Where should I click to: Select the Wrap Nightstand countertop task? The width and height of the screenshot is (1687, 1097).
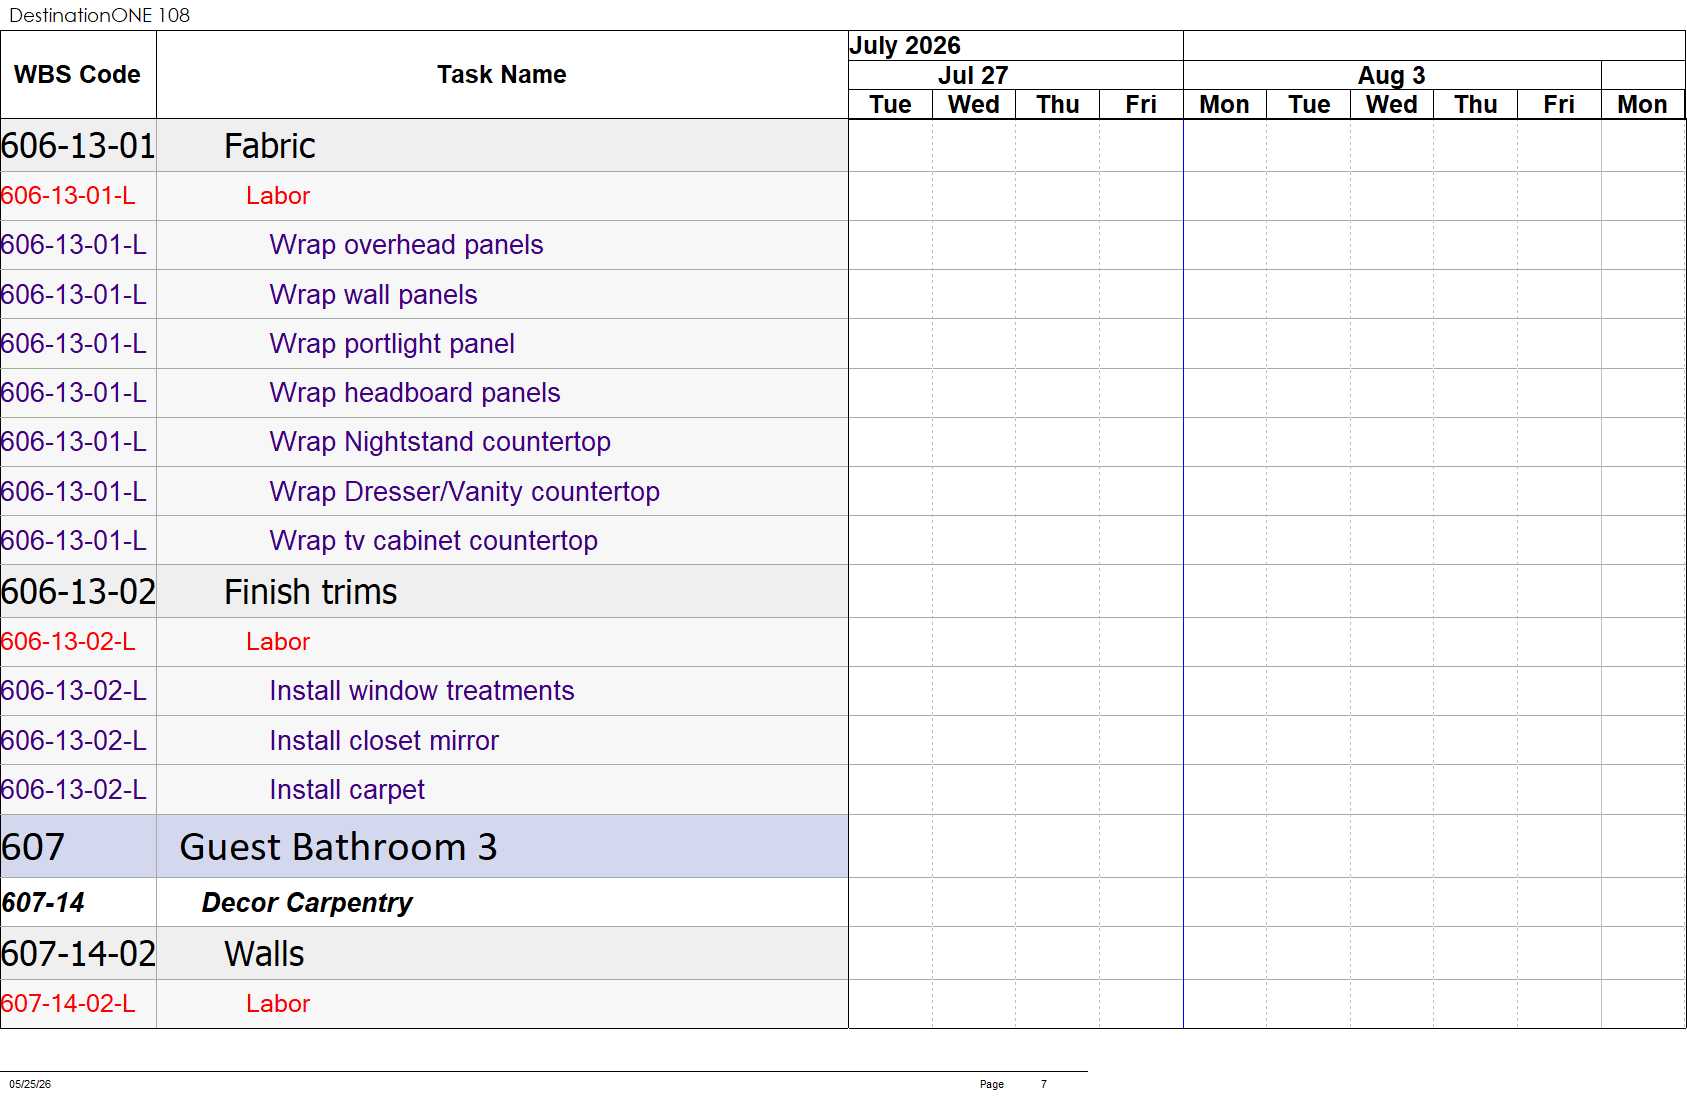(440, 442)
